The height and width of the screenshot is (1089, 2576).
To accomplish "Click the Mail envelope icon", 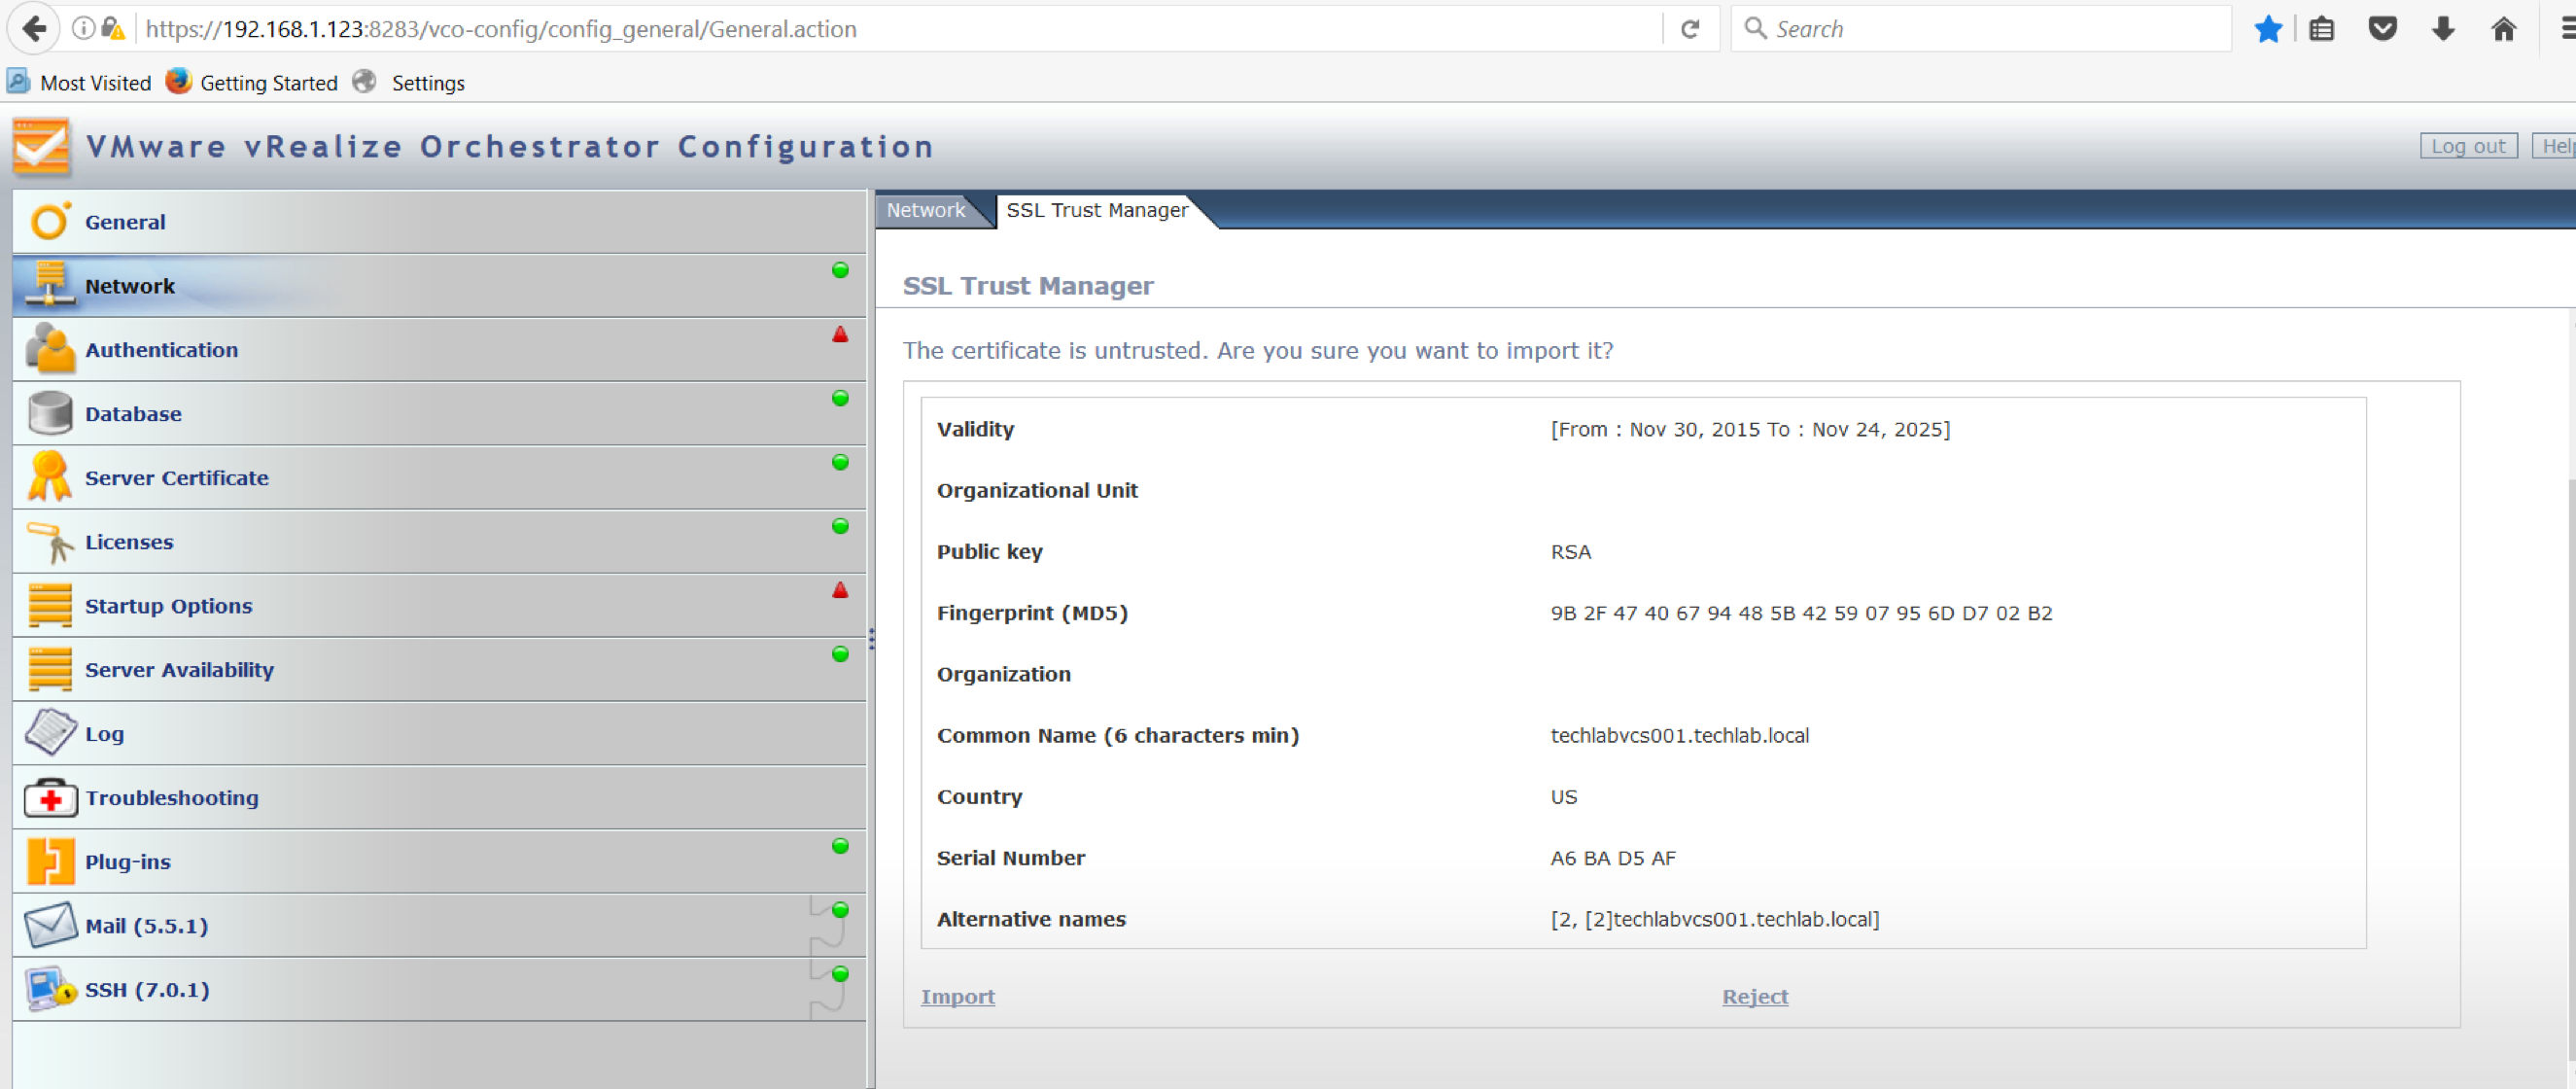I will pyautogui.click(x=50, y=925).
